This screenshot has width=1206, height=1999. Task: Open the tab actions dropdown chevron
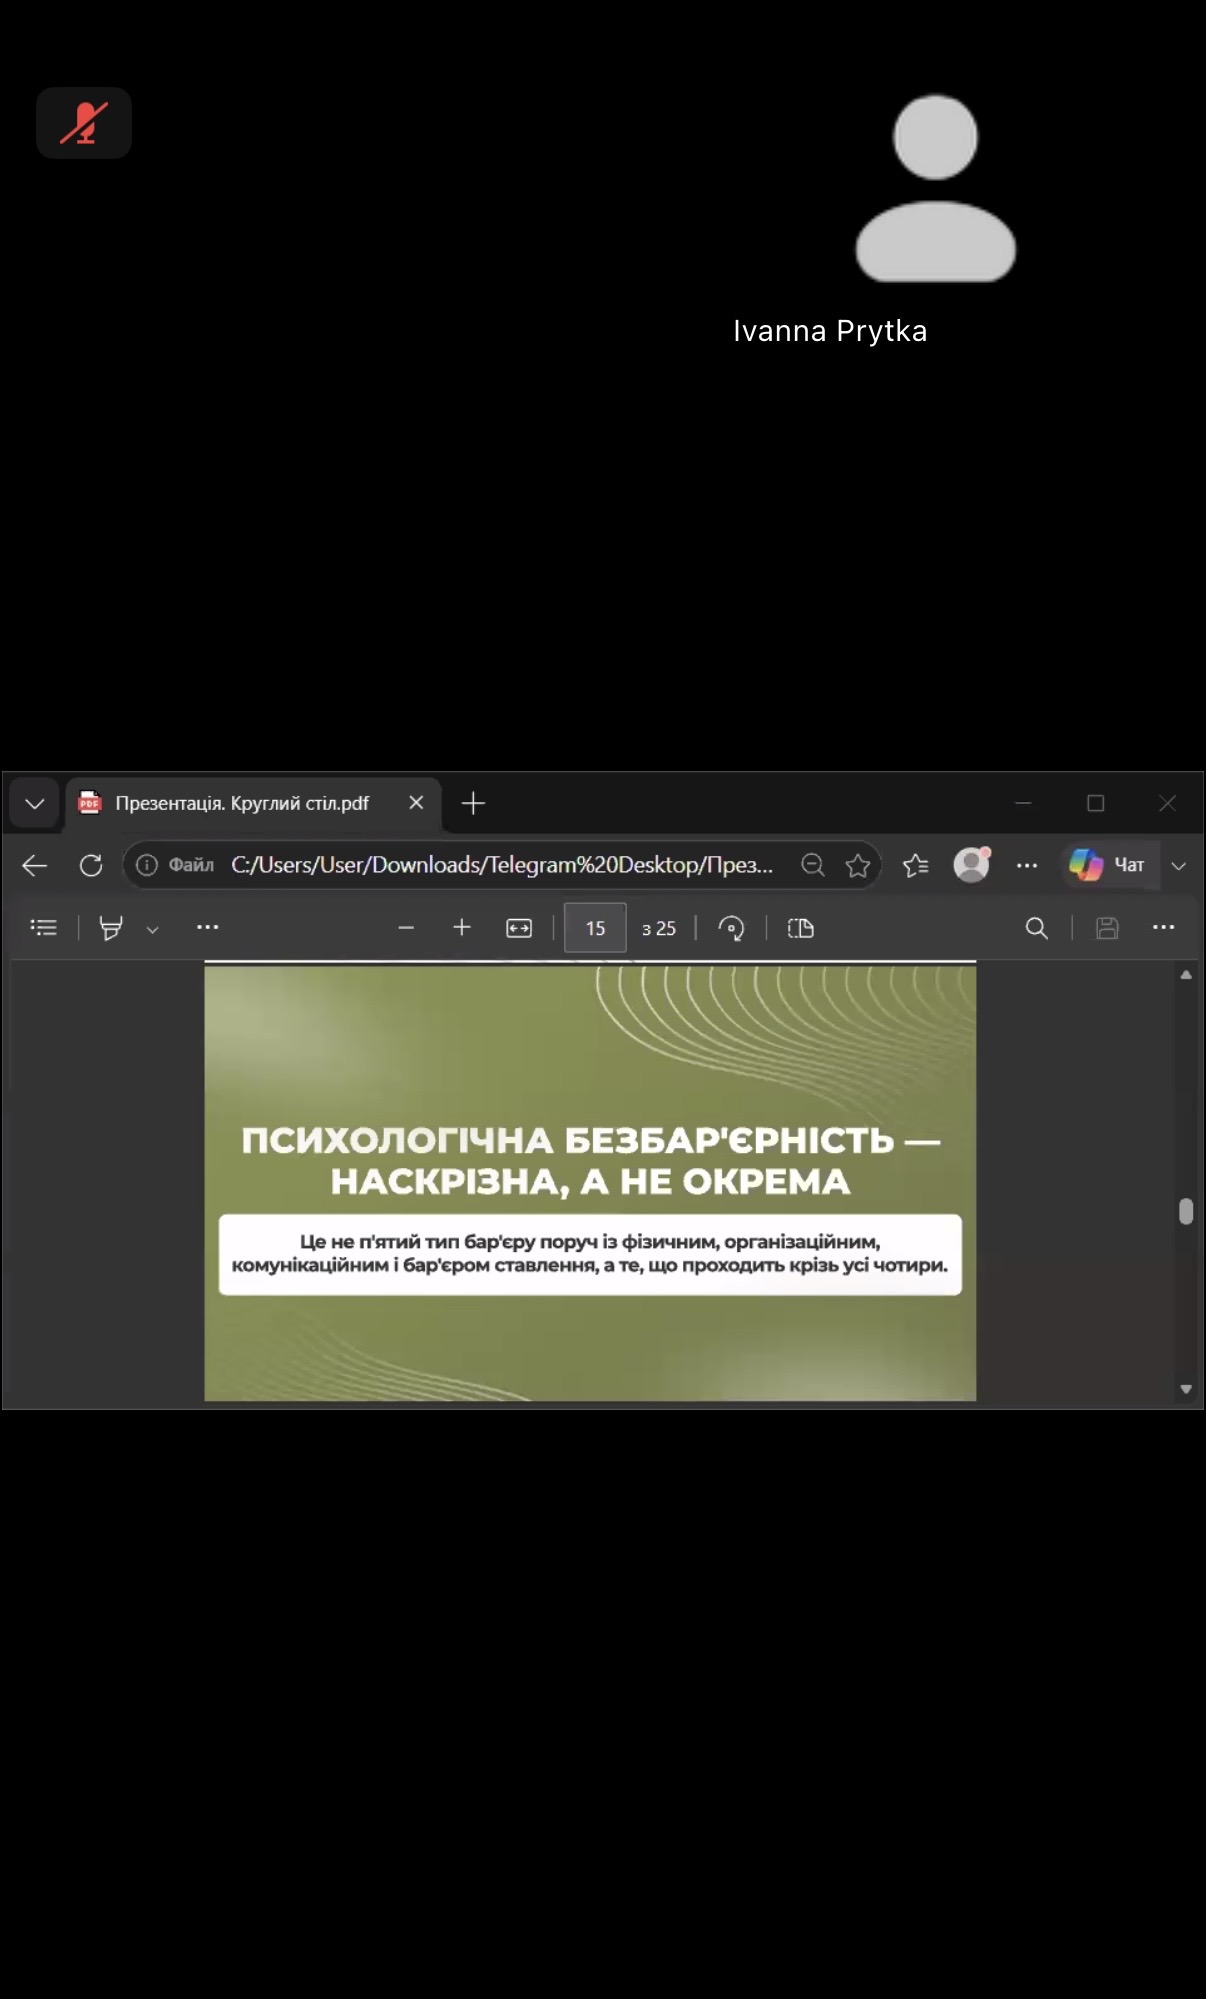(x=35, y=803)
